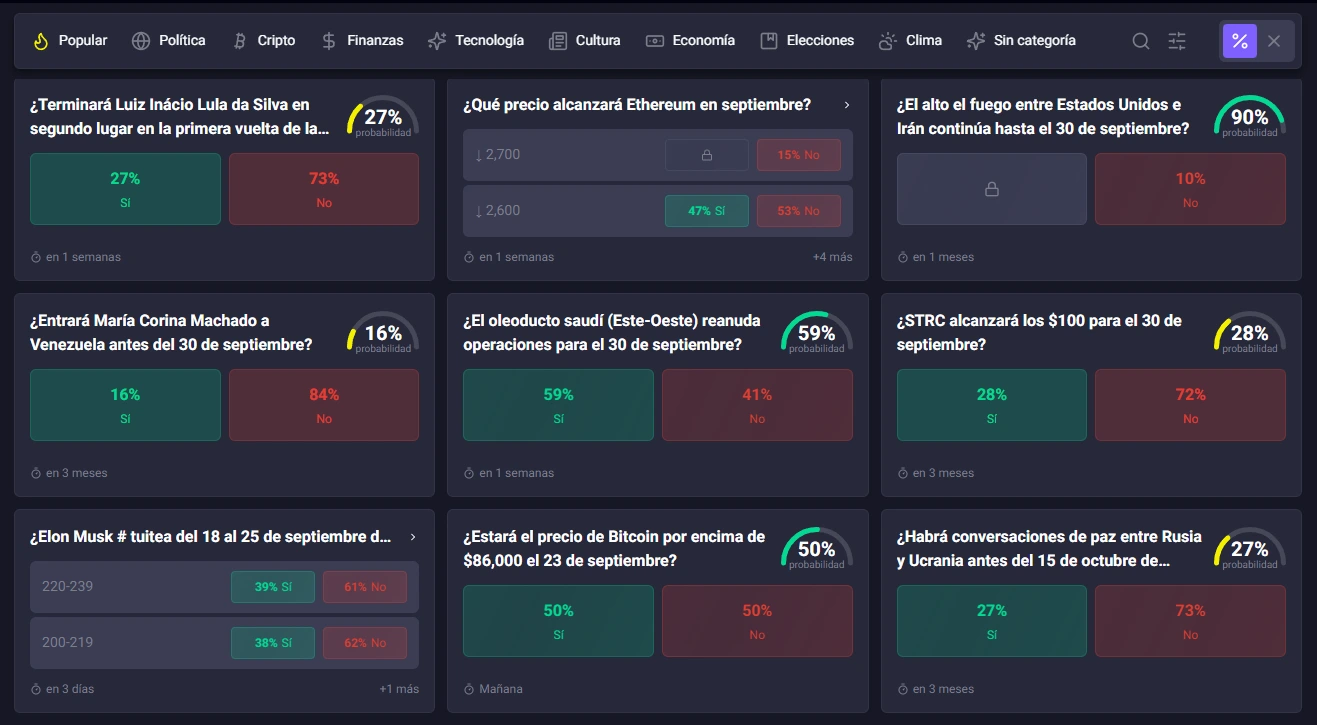Screen dimensions: 1317x725
Task: Select 27% Sí on Lula da Silva card
Action: (125, 189)
